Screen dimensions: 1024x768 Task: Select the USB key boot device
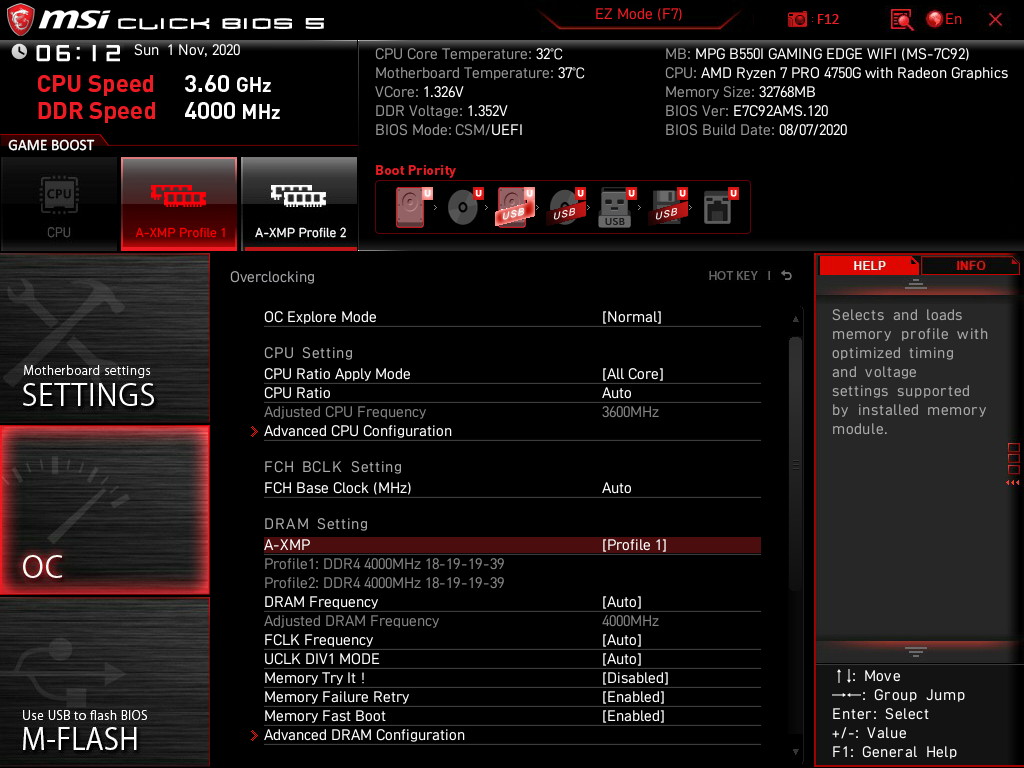617,207
